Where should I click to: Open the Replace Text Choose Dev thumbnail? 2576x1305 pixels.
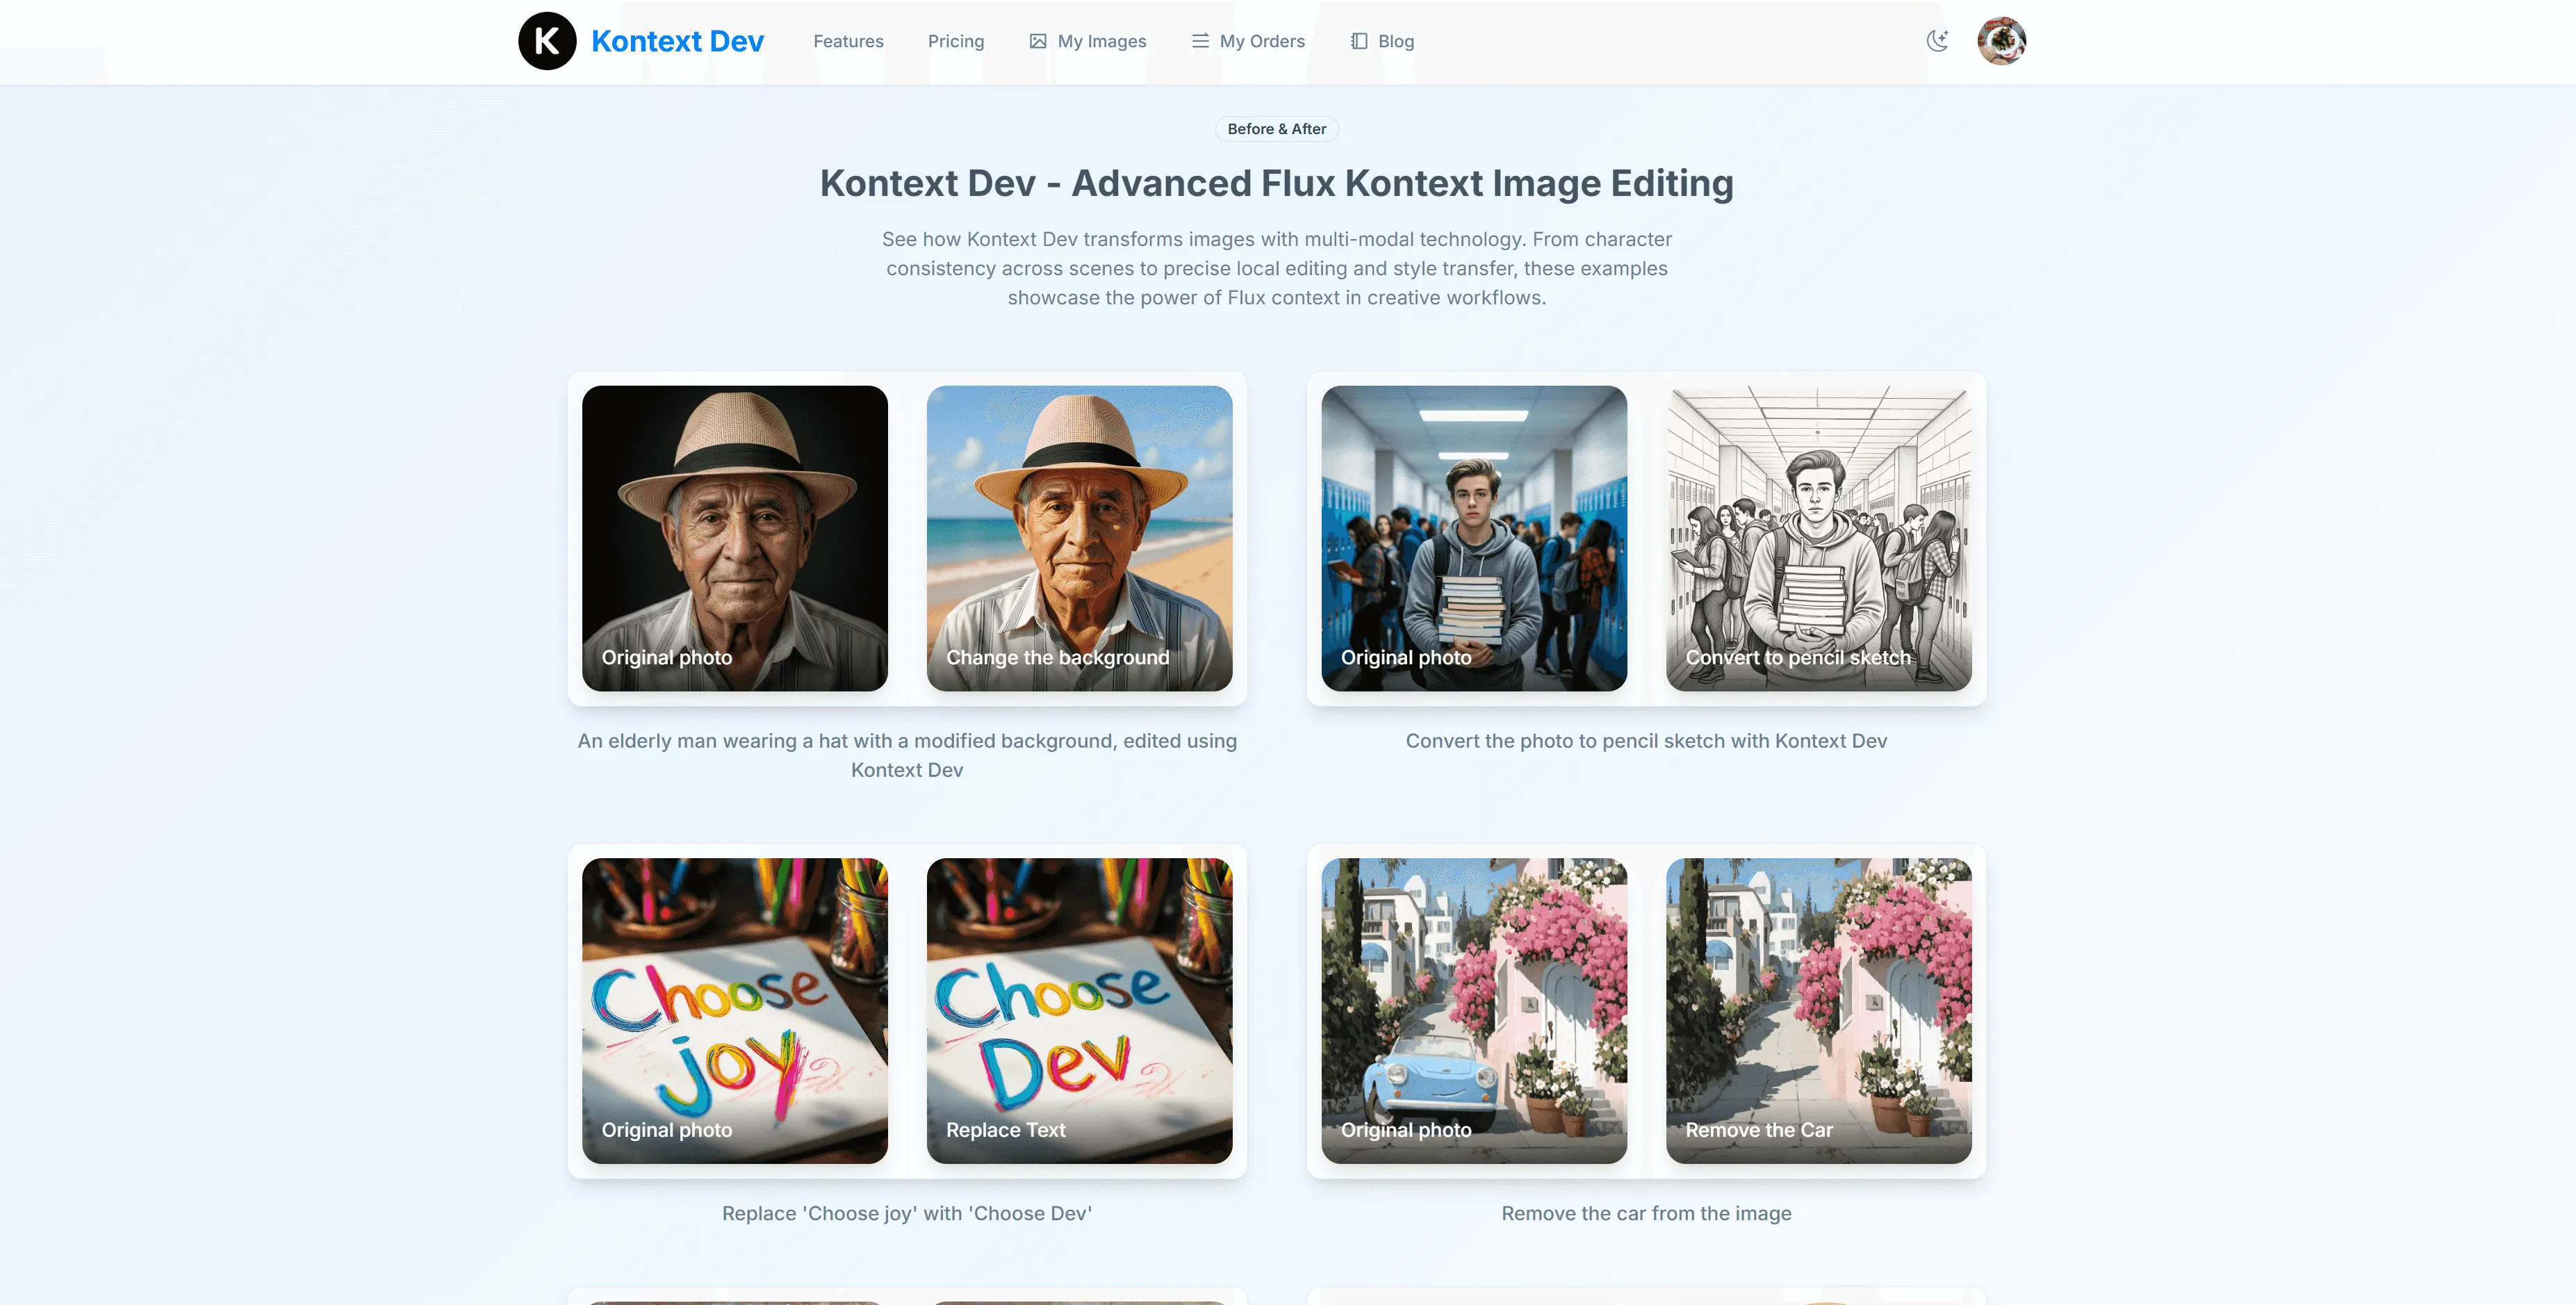tap(1079, 1011)
